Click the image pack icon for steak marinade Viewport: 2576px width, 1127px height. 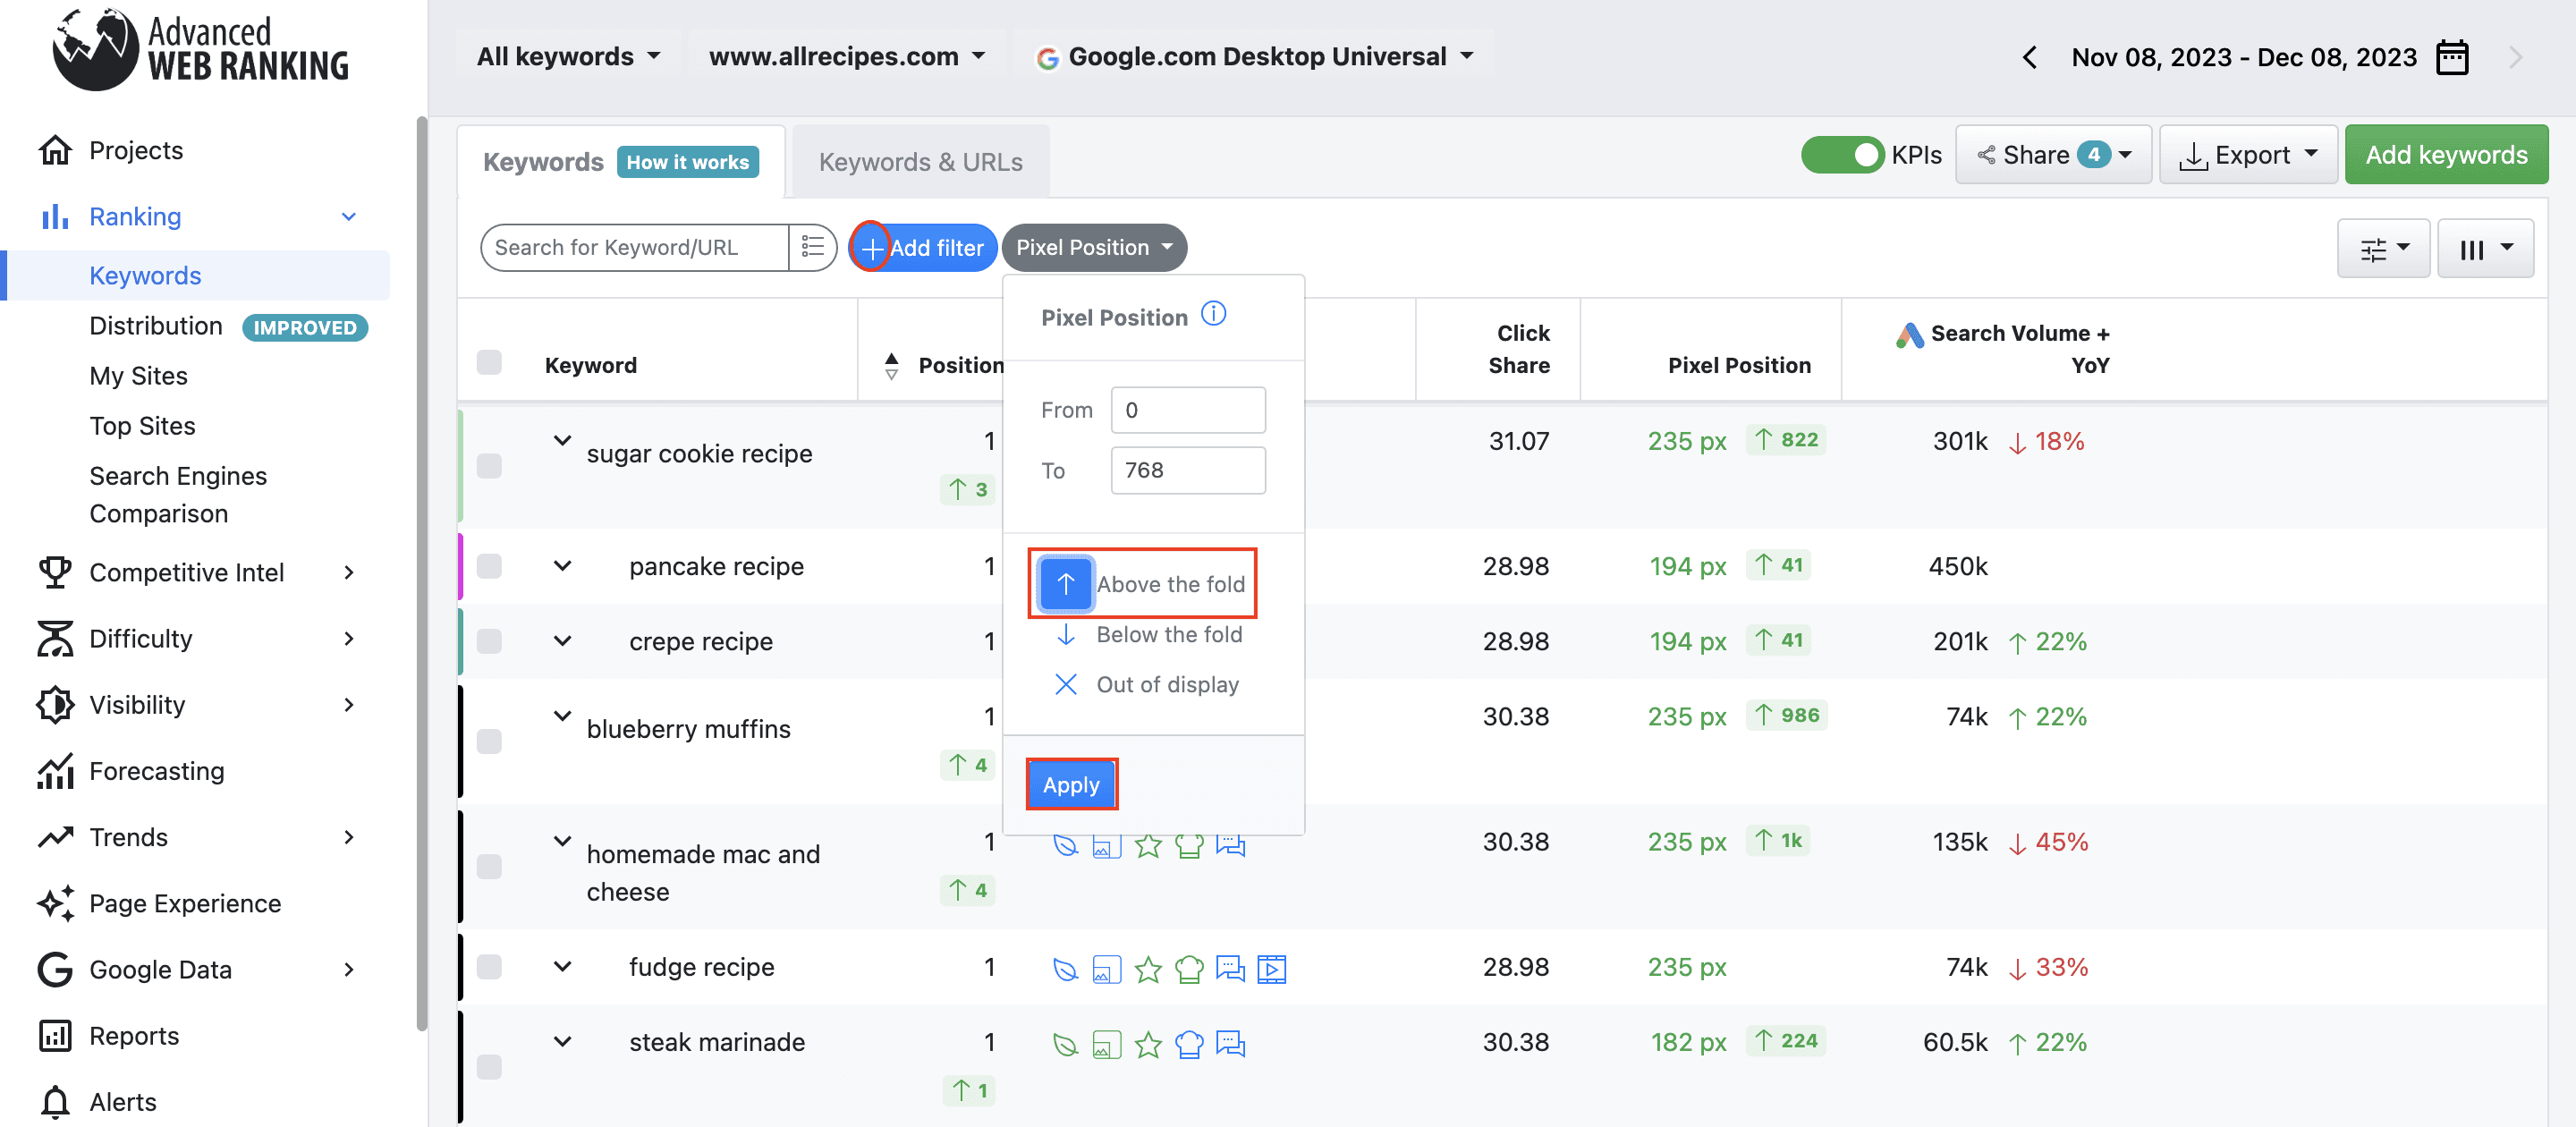[x=1106, y=1044]
